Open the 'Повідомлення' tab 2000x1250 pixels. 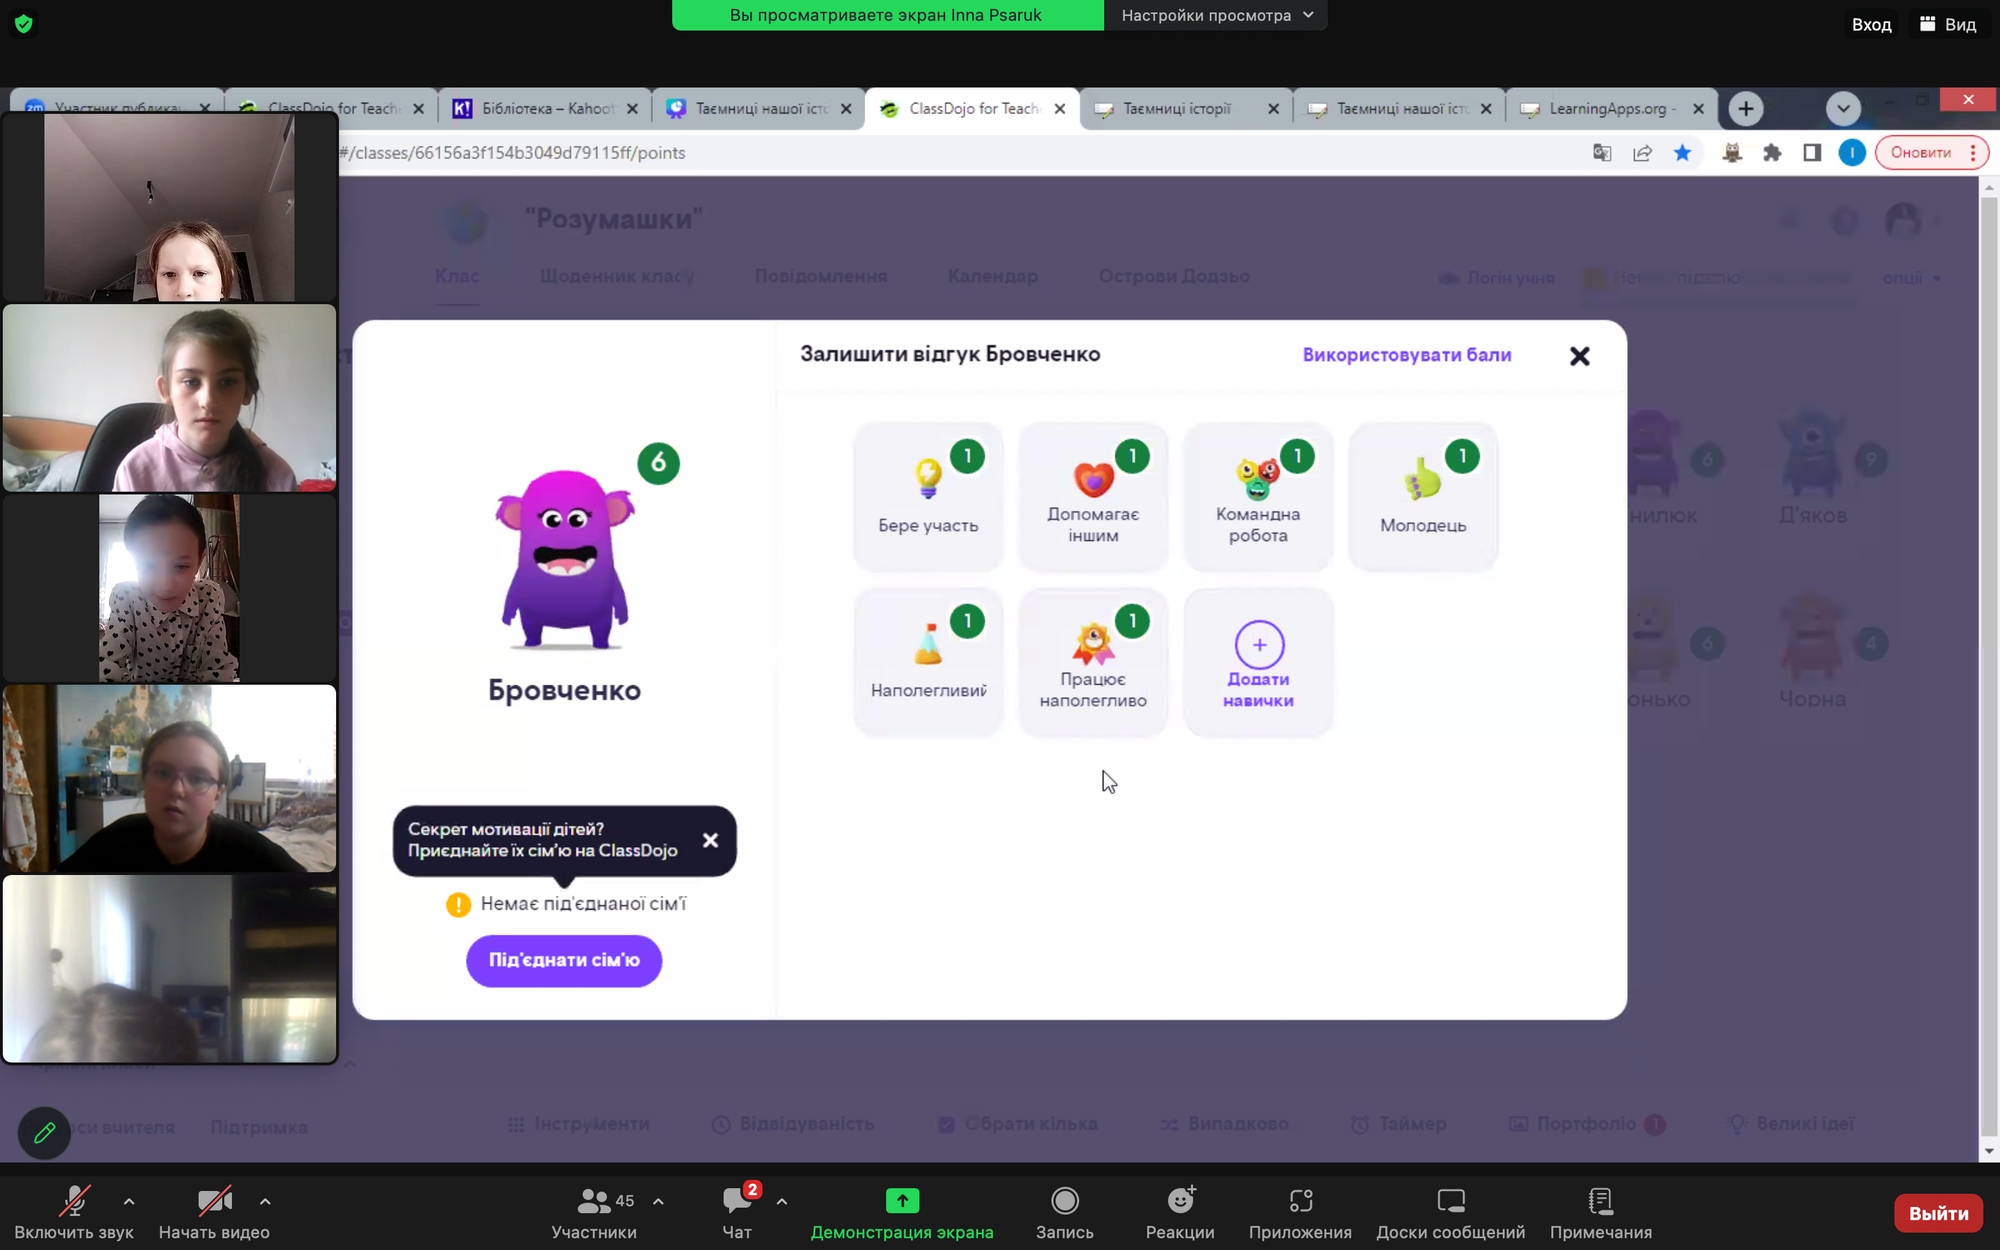[821, 276]
